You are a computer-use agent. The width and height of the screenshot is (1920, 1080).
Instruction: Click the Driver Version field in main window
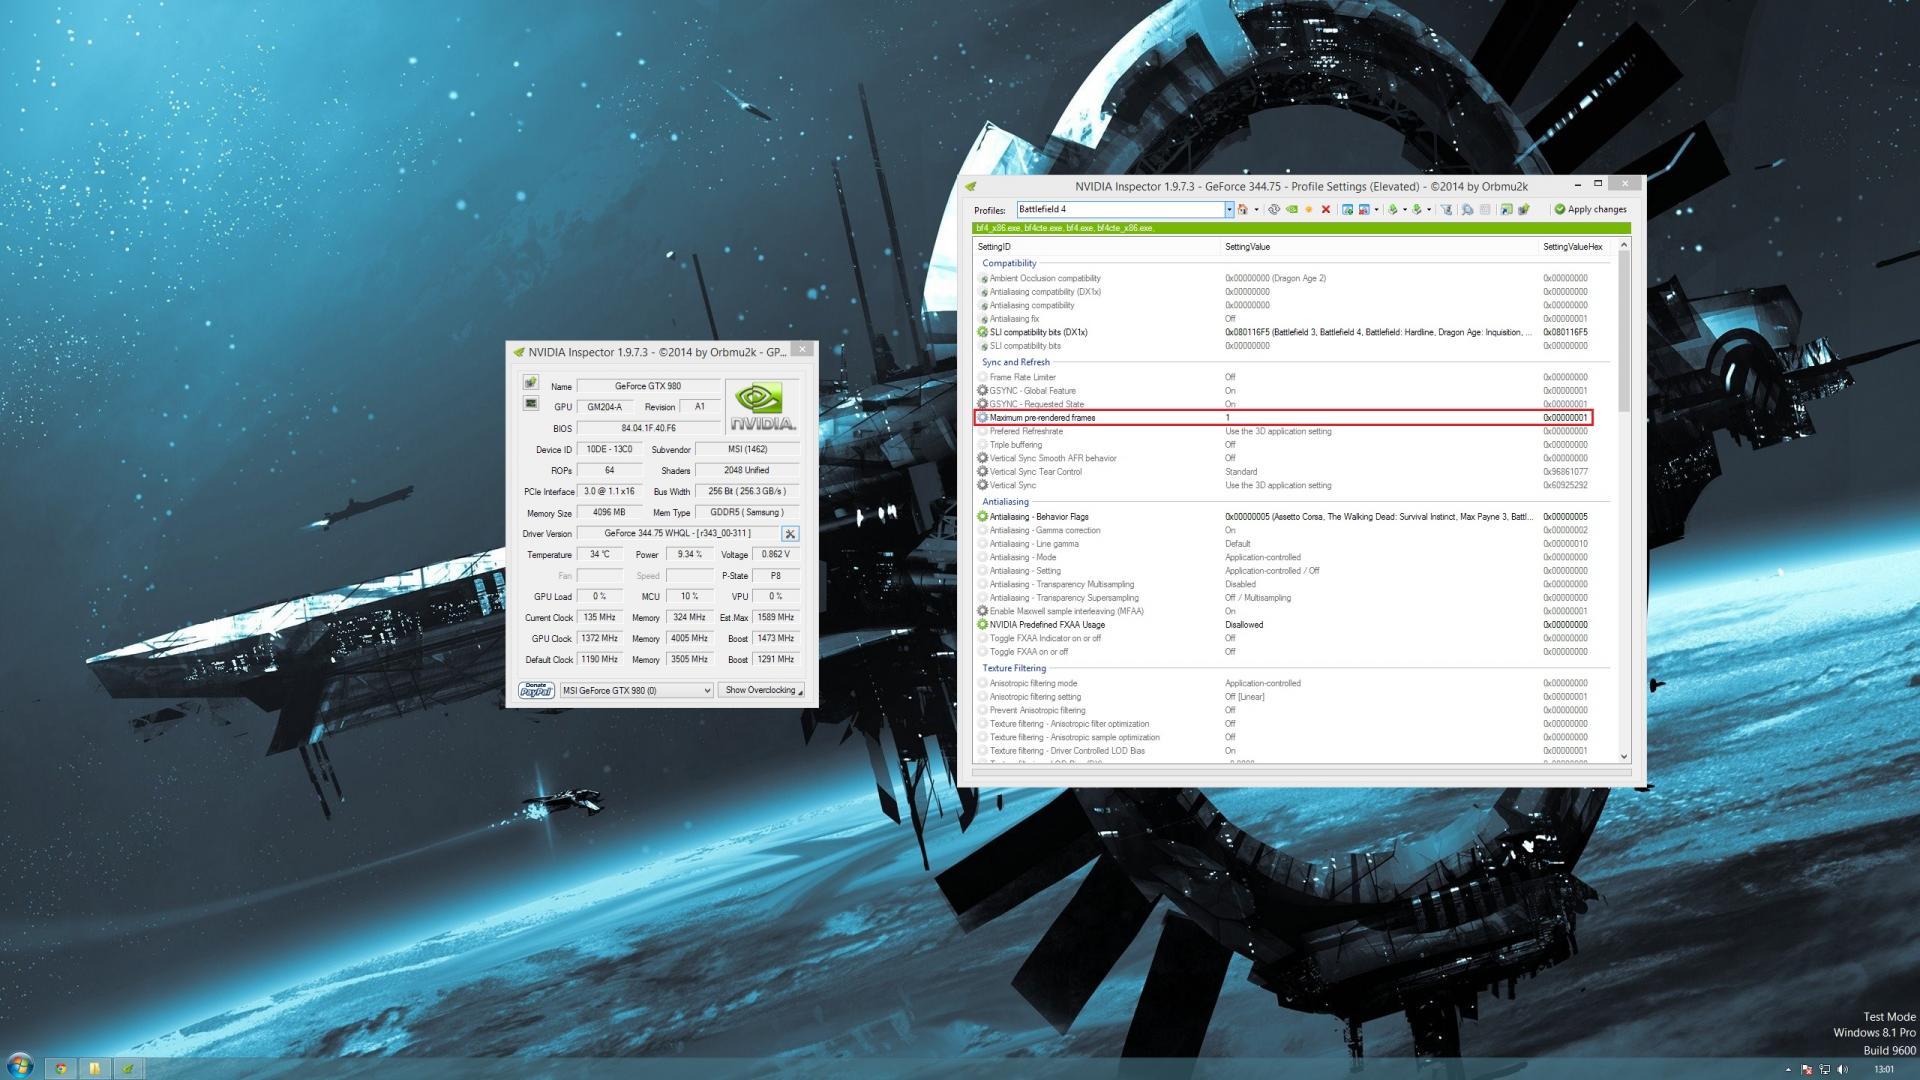[677, 534]
